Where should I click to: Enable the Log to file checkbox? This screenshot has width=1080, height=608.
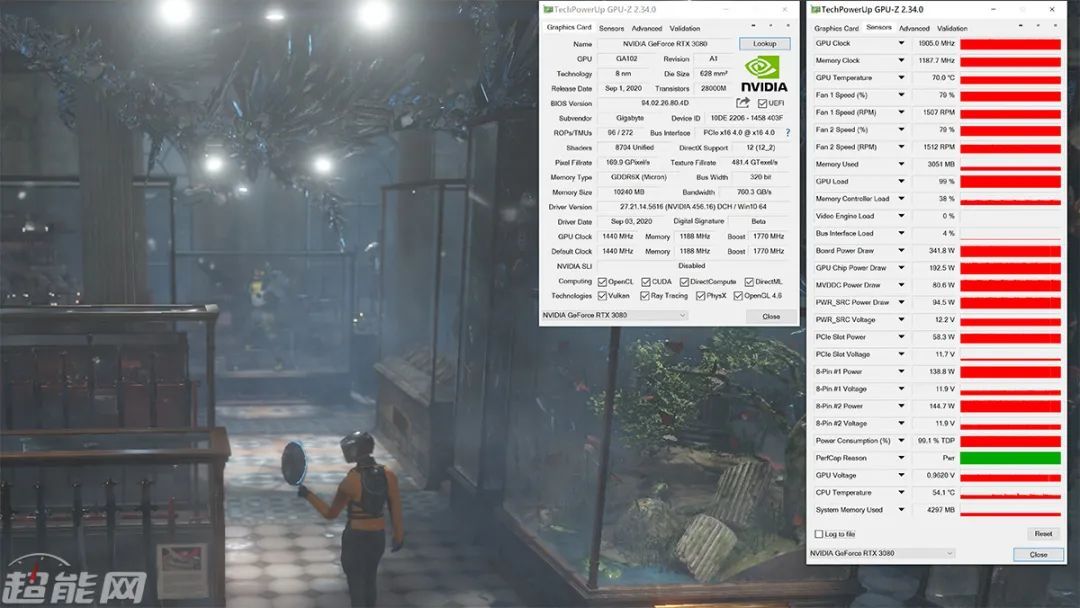pyautogui.click(x=818, y=534)
